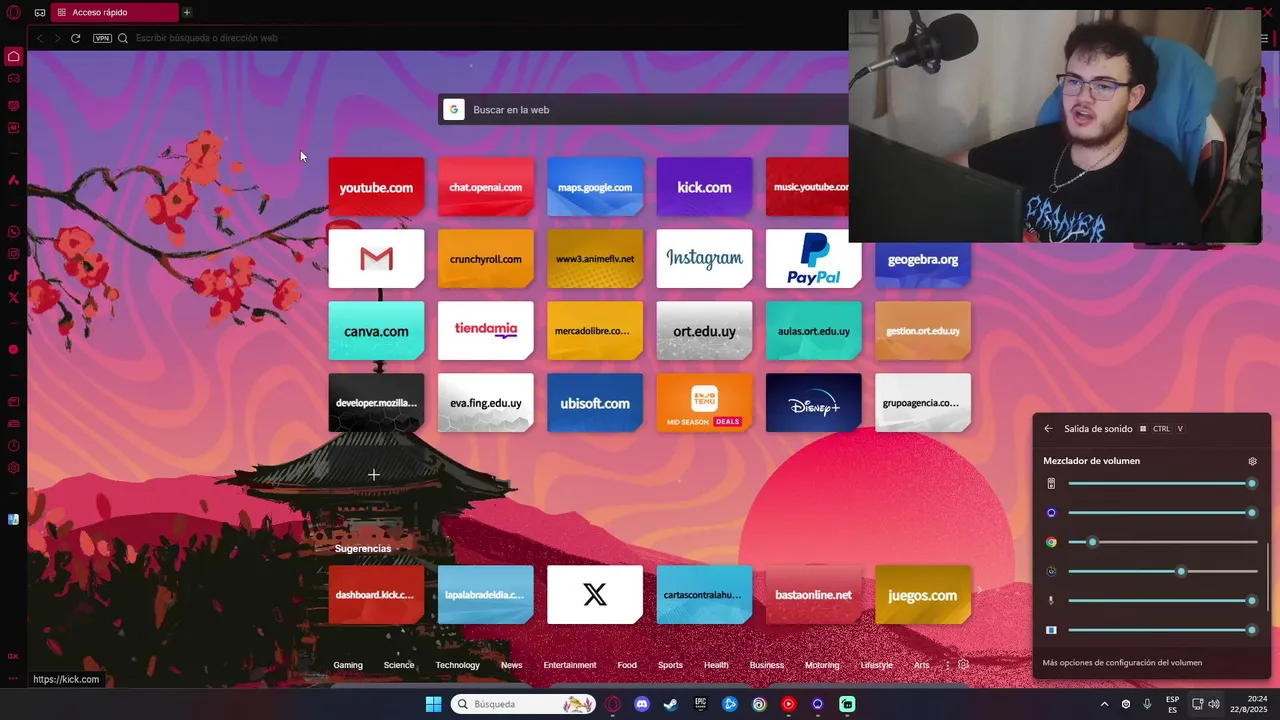Open Epic Games from the taskbar

coord(700,704)
